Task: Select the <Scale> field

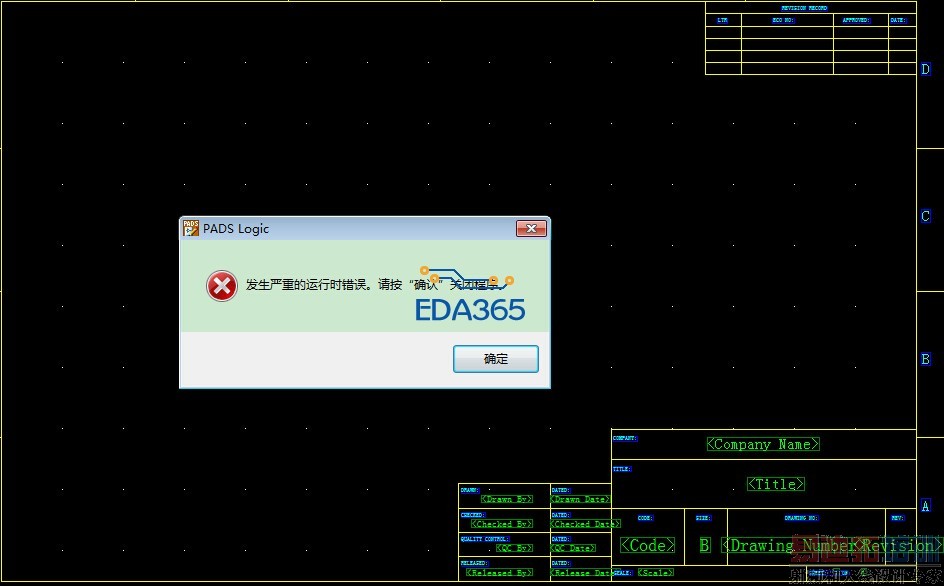Action: 656,572
